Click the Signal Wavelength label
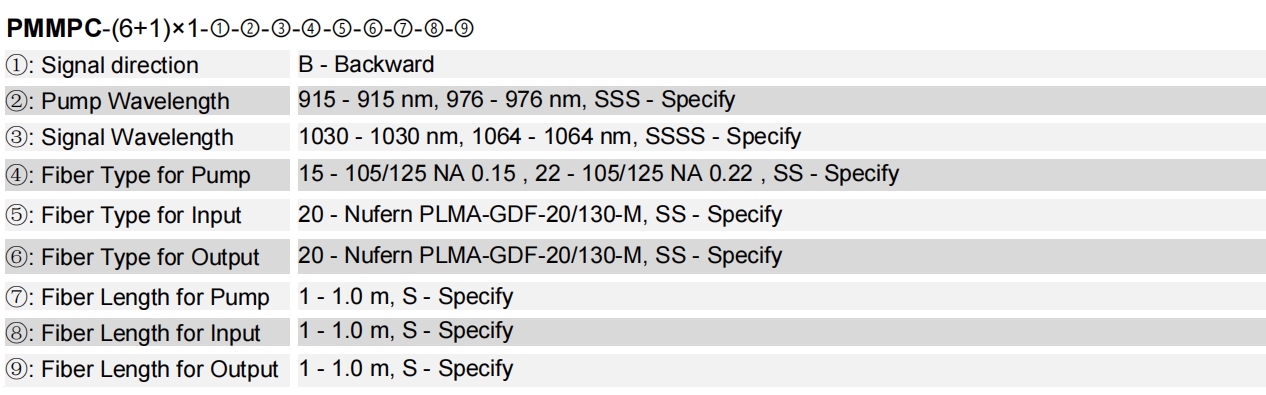 pyautogui.click(x=120, y=138)
